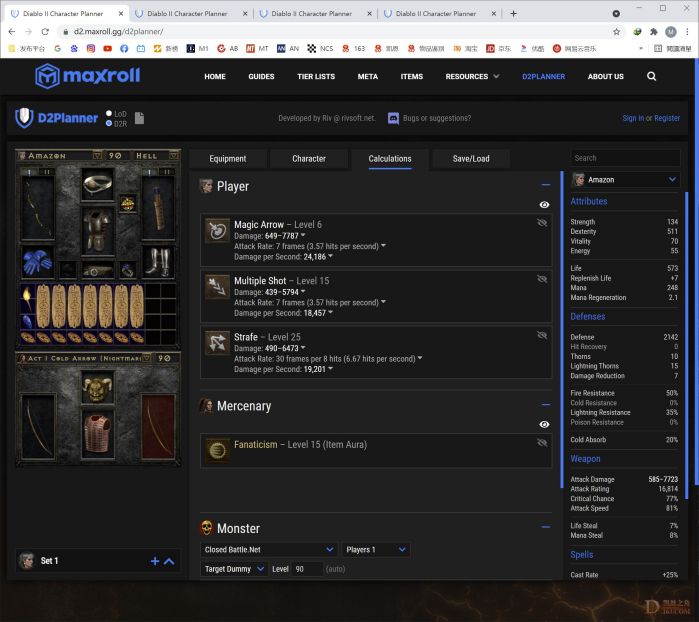The width and height of the screenshot is (699, 622).
Task: Switch to the Character tab
Action: [309, 159]
